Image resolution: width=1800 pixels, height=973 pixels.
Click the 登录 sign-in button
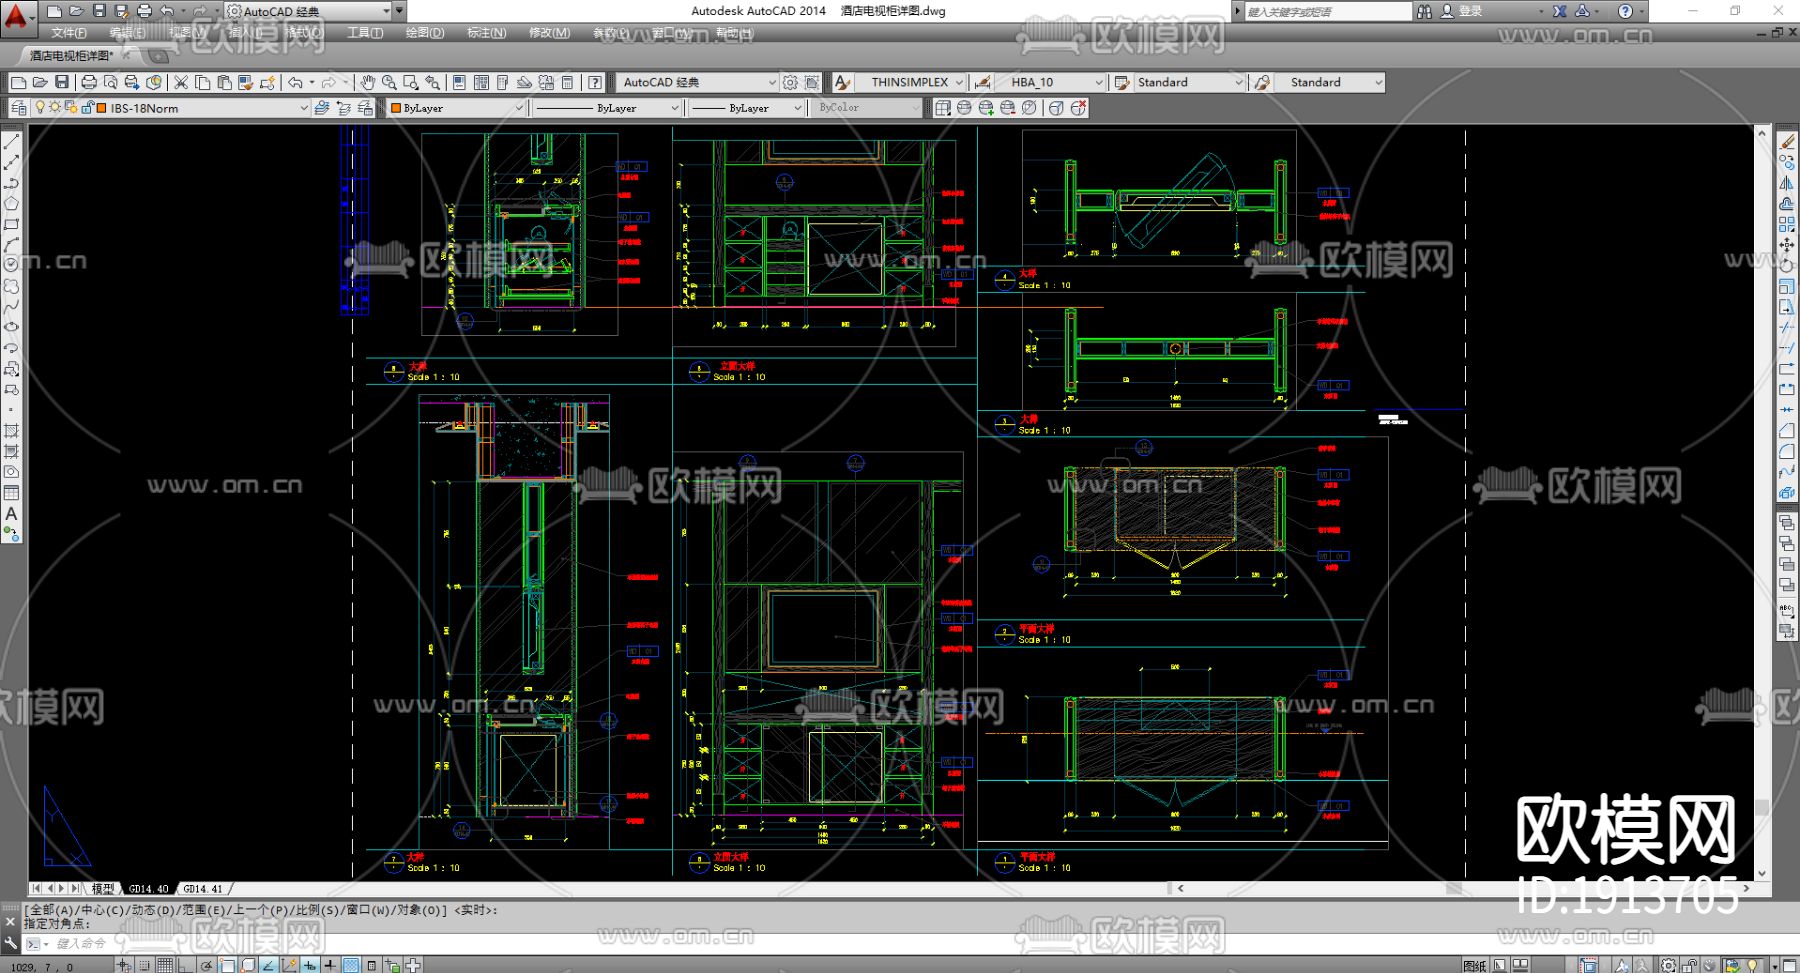(x=1470, y=11)
